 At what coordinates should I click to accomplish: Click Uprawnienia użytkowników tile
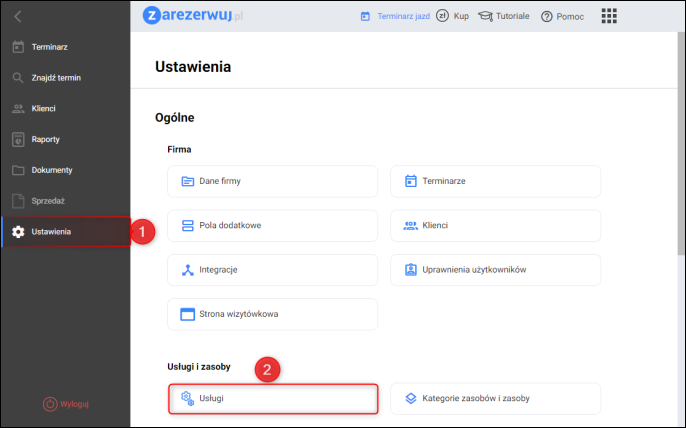495,270
